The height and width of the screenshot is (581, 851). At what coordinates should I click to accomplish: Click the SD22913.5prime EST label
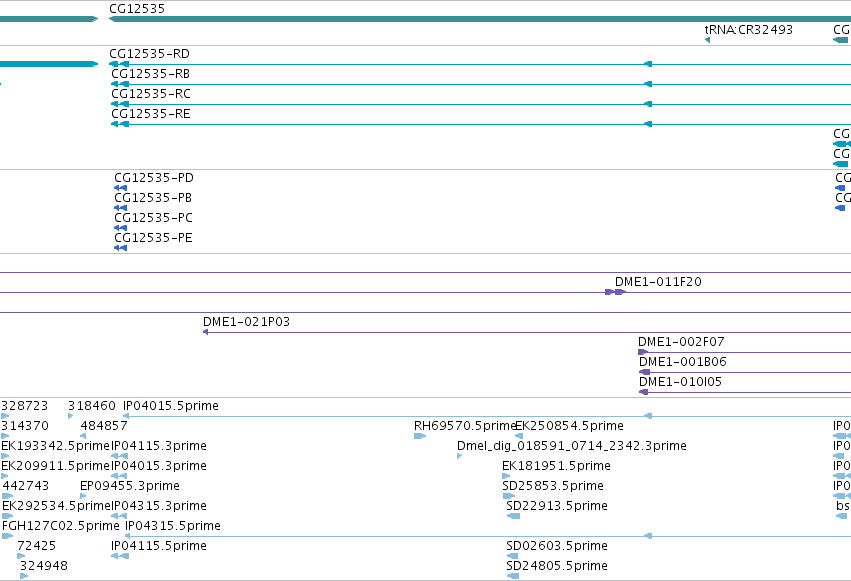pyautogui.click(x=557, y=506)
